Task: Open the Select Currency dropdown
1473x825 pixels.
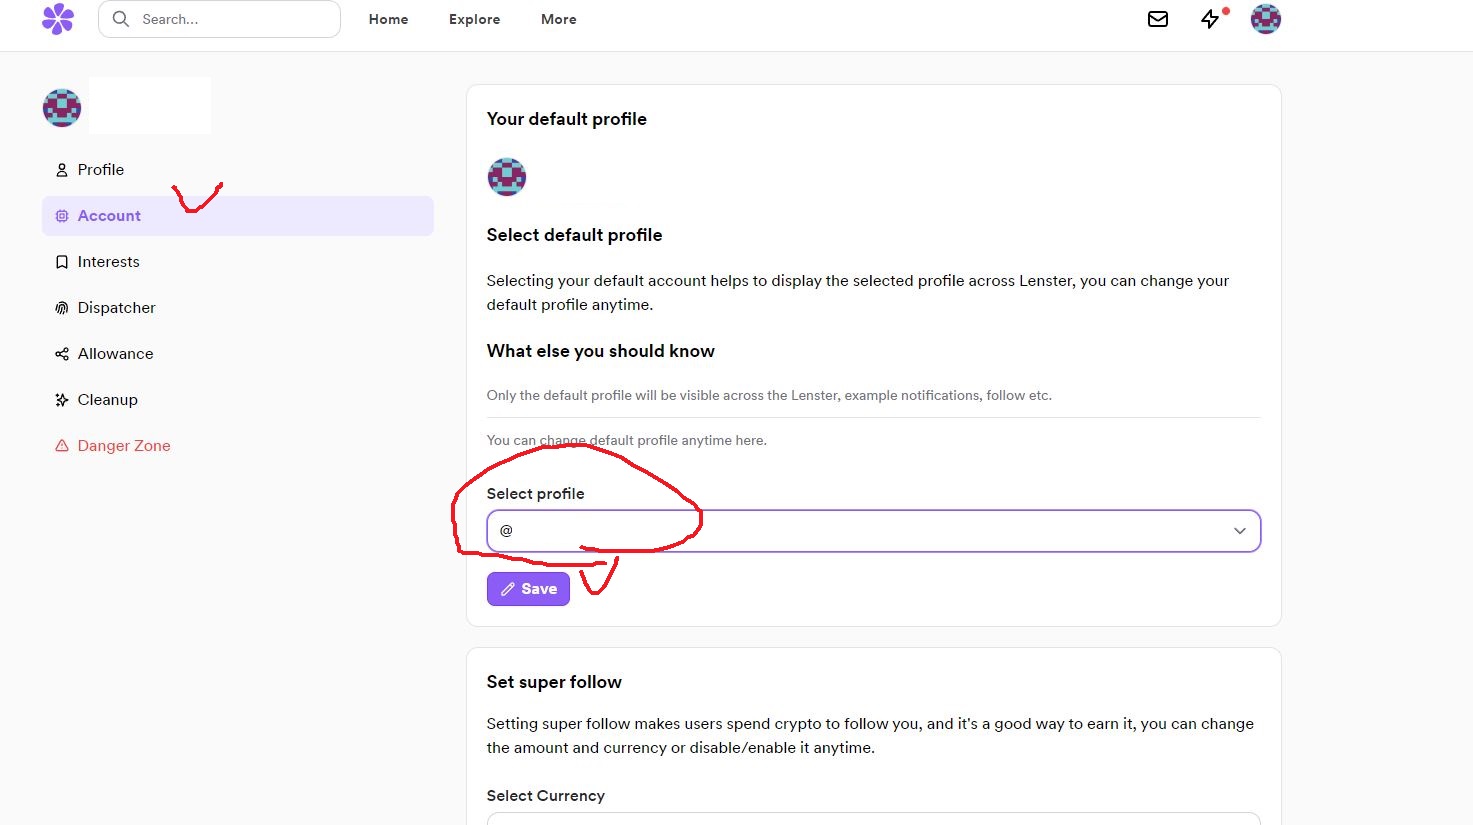Action: (x=874, y=819)
